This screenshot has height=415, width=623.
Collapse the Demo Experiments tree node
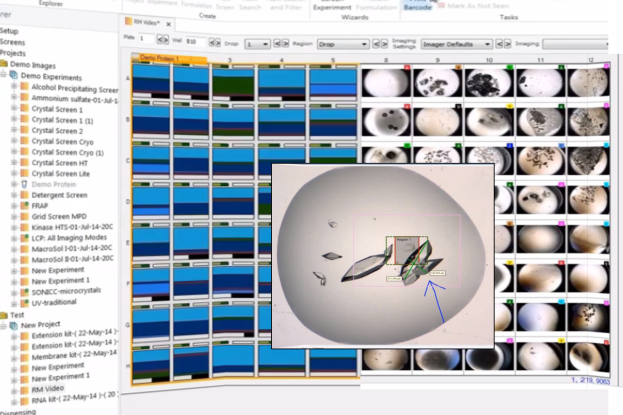click(4, 74)
